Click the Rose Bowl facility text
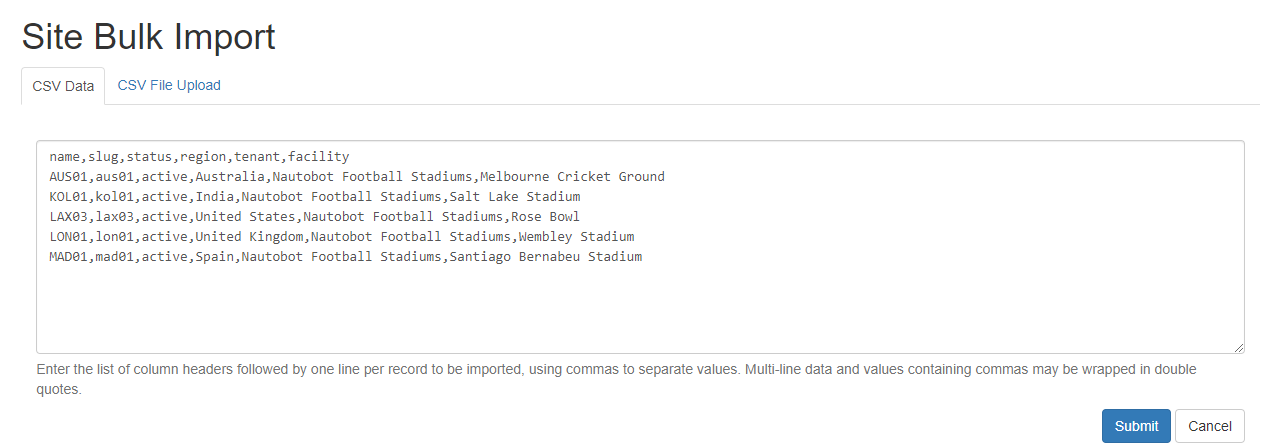 pos(545,217)
